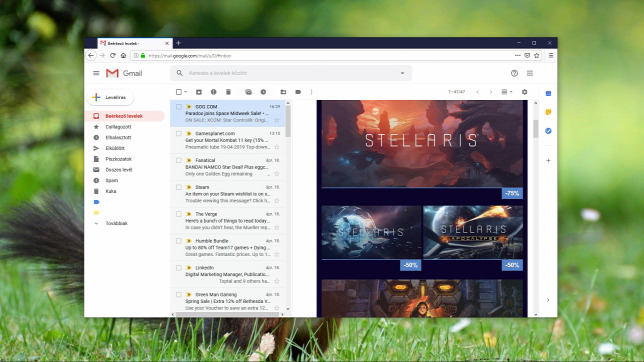Viewport: 644px width, 362px height.
Task: Snooze message with the clock toolbar icon
Action: (x=263, y=92)
